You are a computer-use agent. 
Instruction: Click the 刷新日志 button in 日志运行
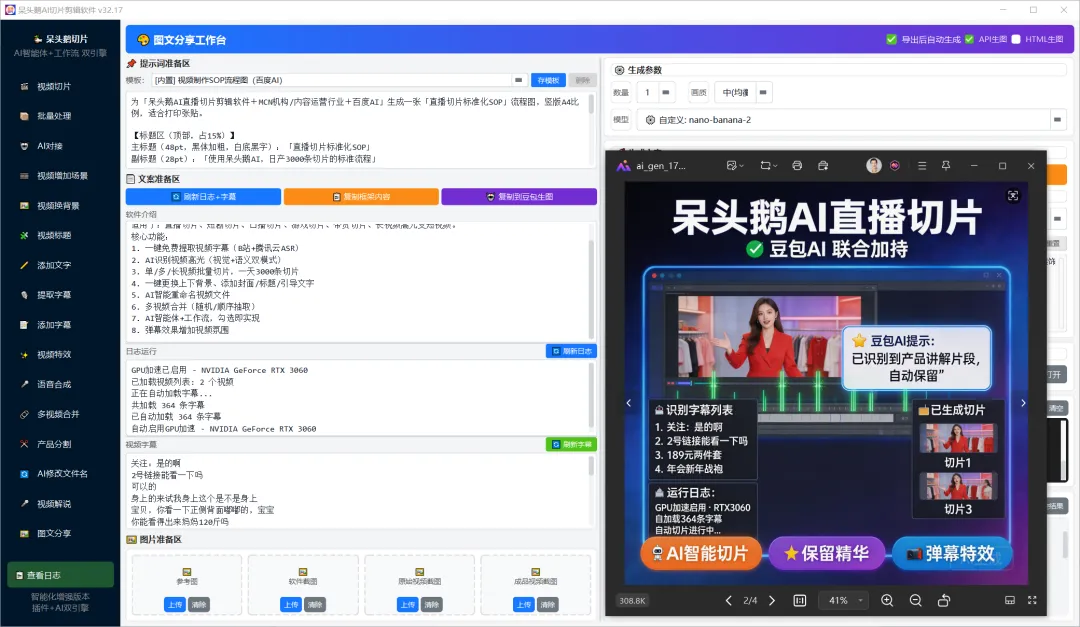pos(571,351)
